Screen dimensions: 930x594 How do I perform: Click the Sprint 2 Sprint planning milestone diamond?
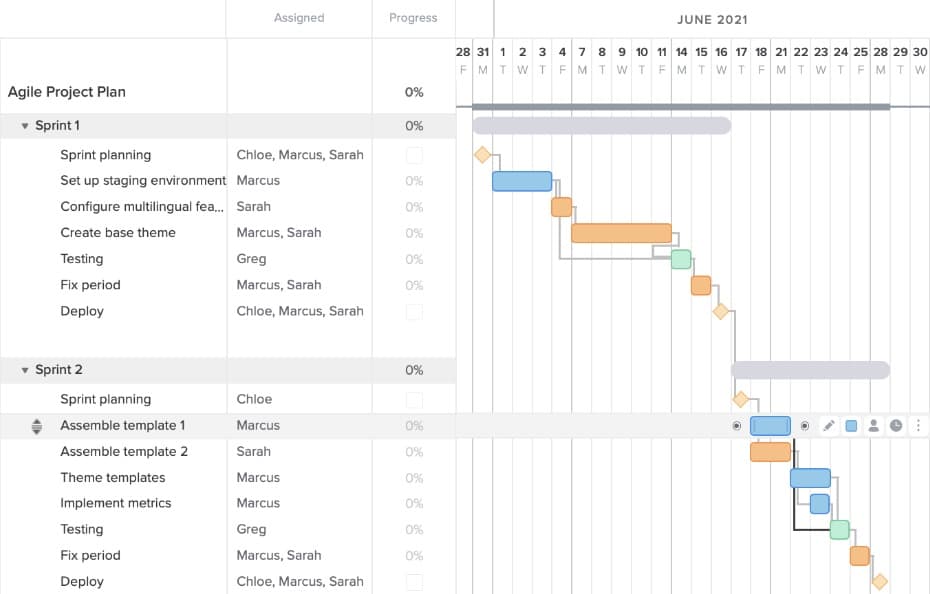pyautogui.click(x=740, y=398)
